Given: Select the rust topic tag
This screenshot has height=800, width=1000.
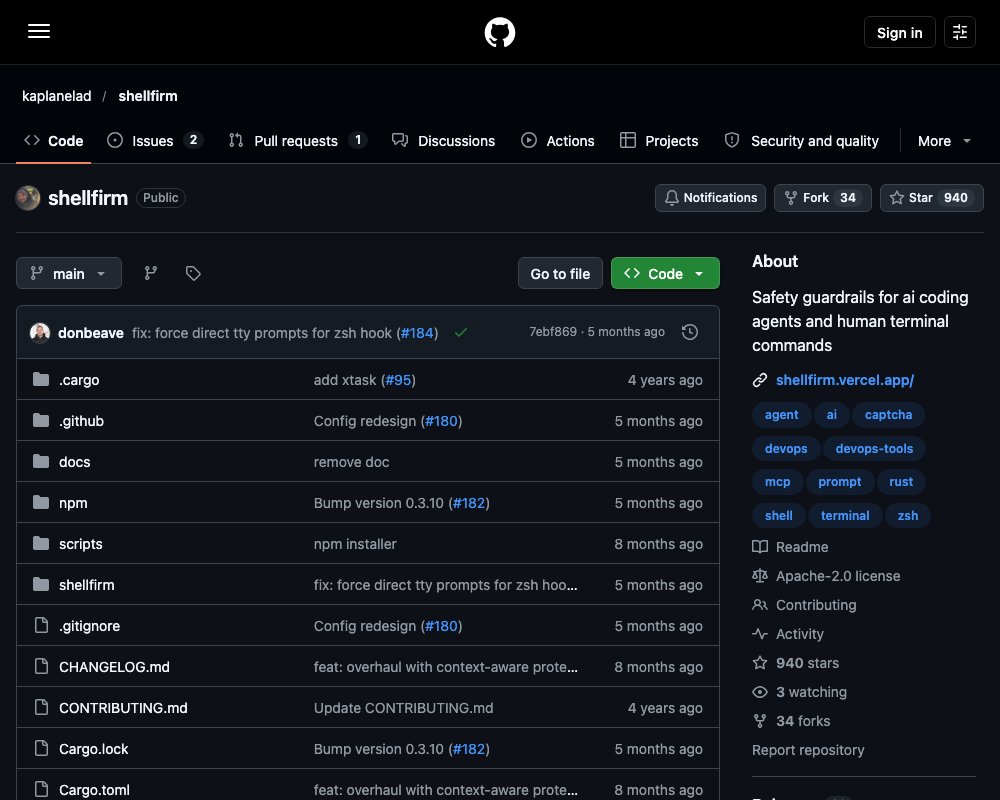Looking at the screenshot, I should 901,482.
